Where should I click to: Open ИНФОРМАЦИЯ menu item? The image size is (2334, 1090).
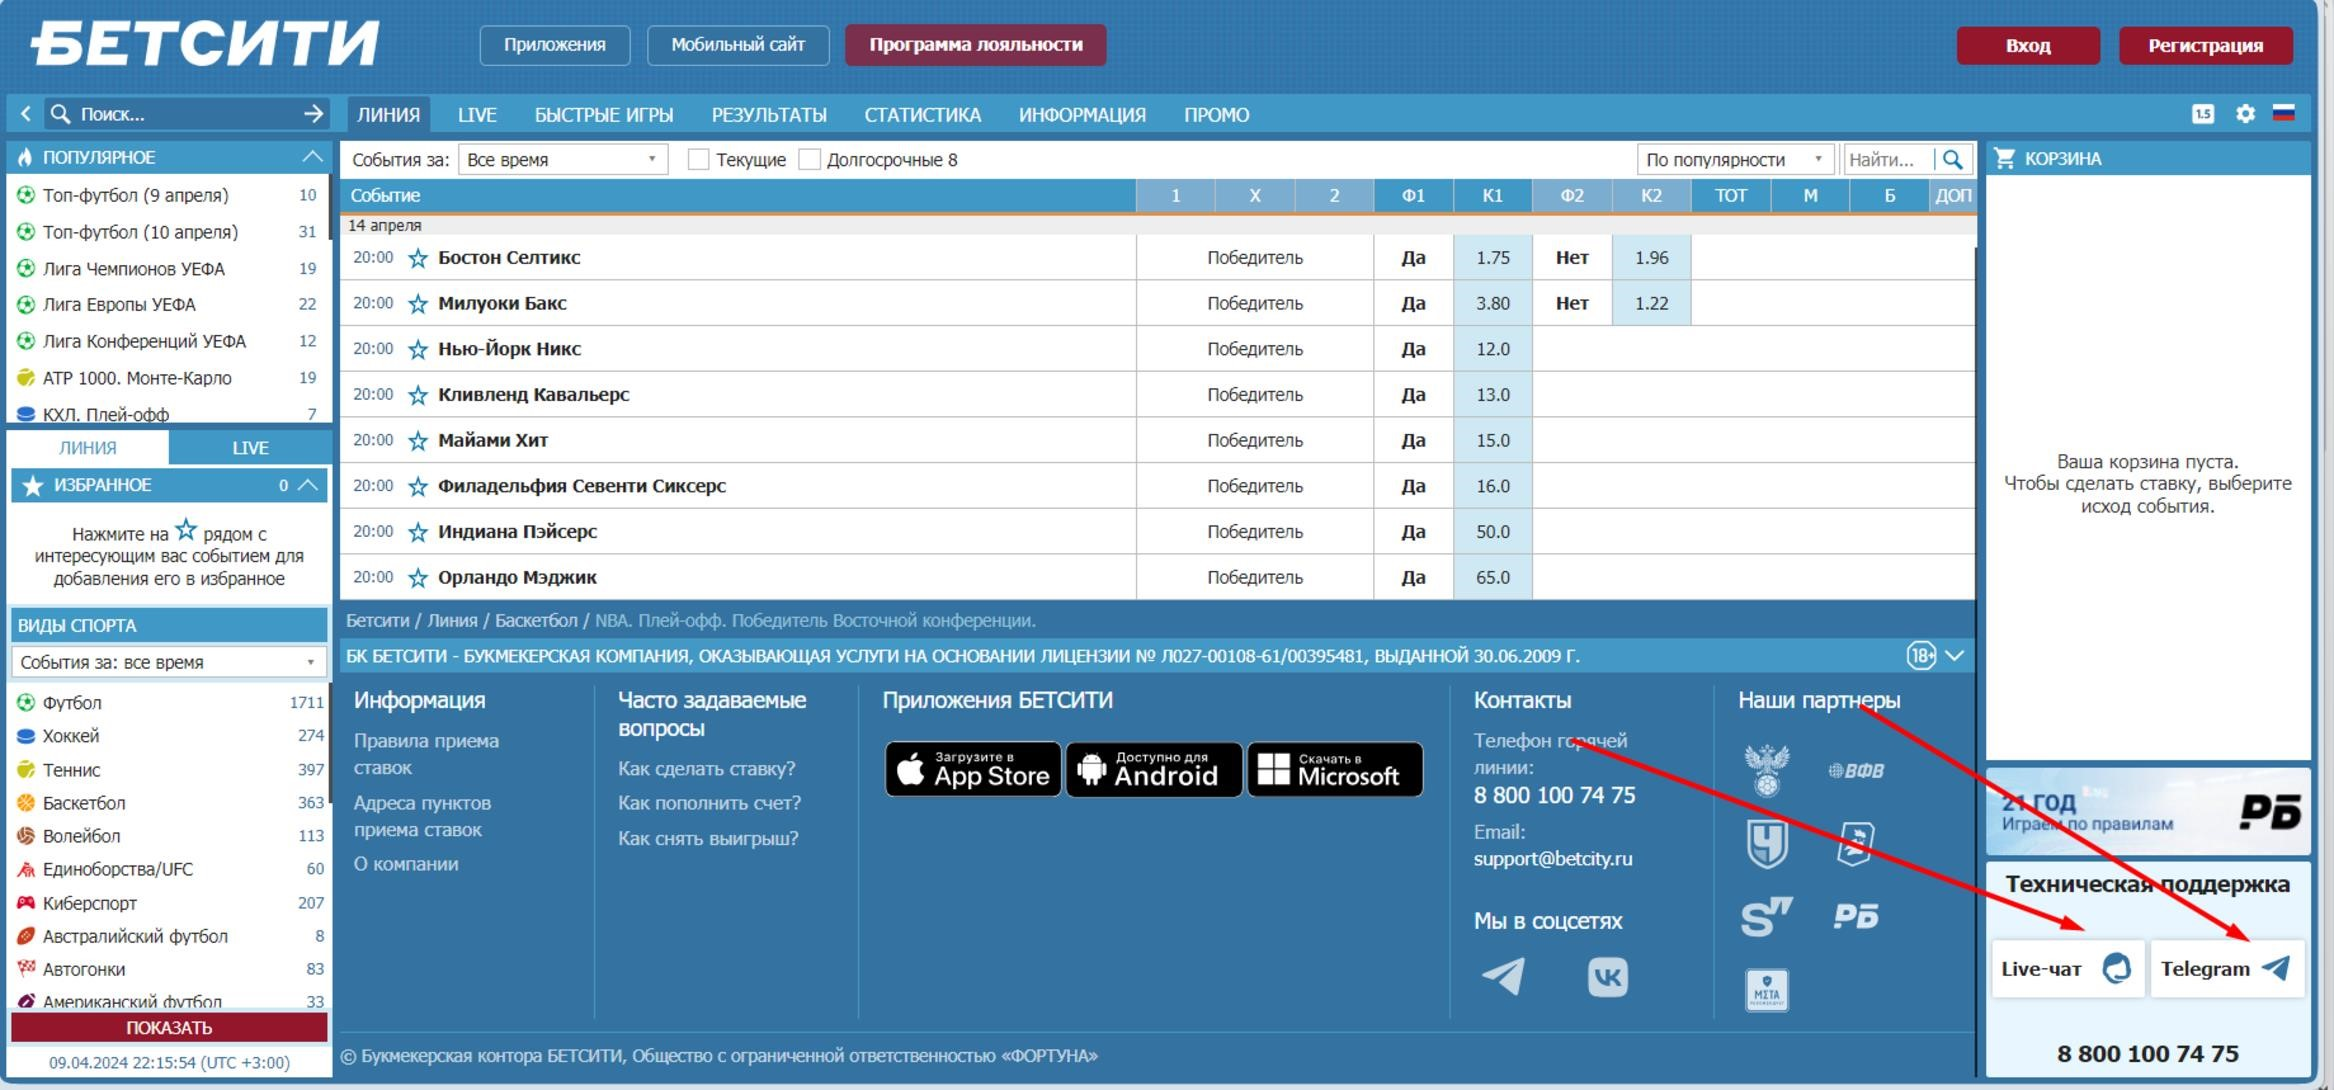[1082, 115]
